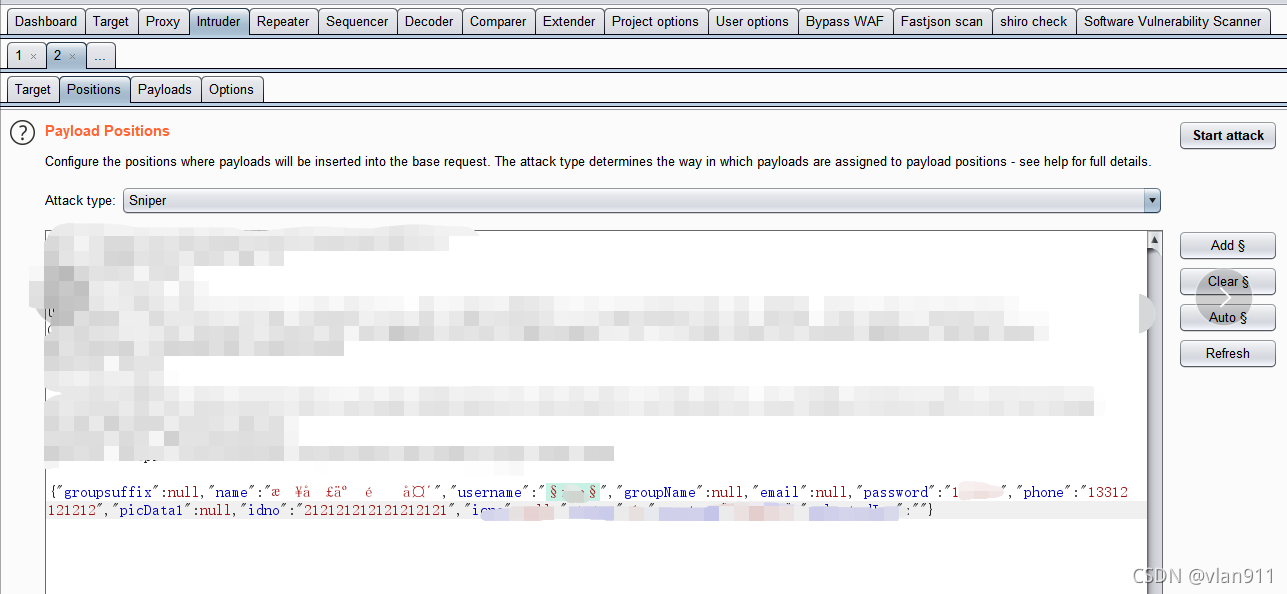Click the next-image arrow overlay
The height and width of the screenshot is (594, 1287).
(x=1224, y=297)
